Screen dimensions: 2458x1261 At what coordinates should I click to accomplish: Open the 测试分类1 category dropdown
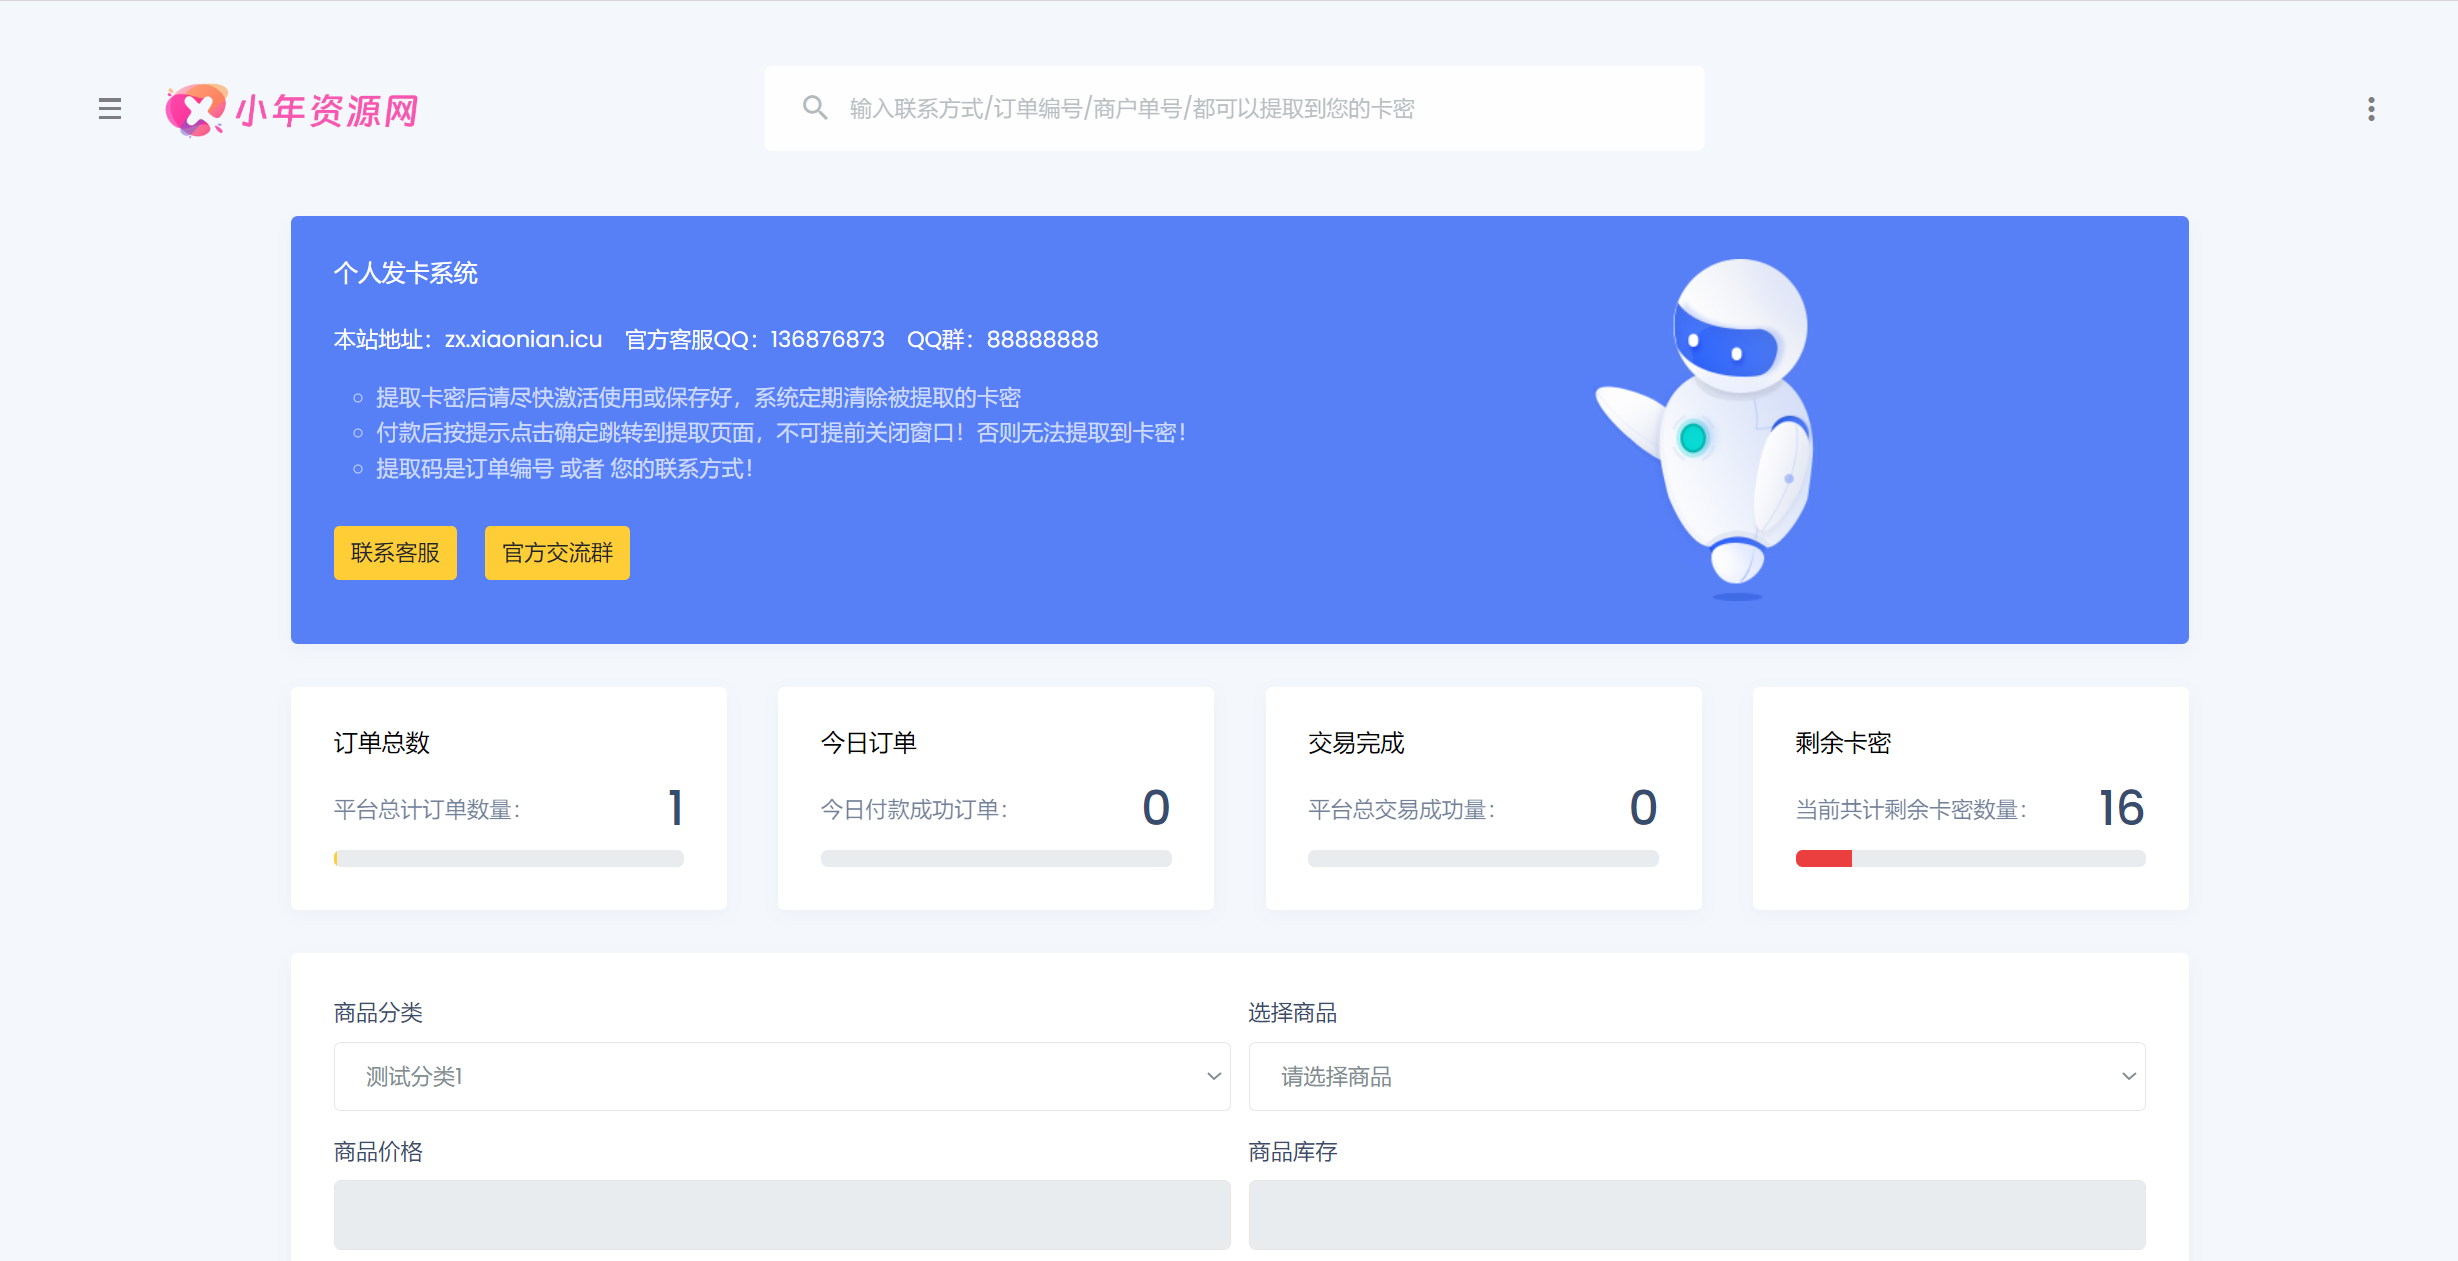click(x=781, y=1076)
